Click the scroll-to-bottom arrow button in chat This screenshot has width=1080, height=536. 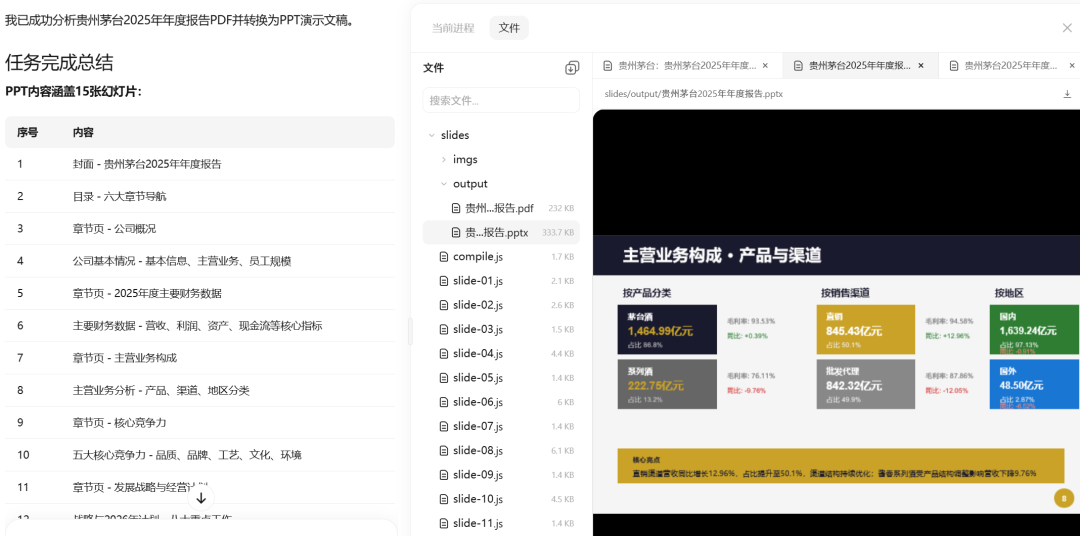[201, 497]
